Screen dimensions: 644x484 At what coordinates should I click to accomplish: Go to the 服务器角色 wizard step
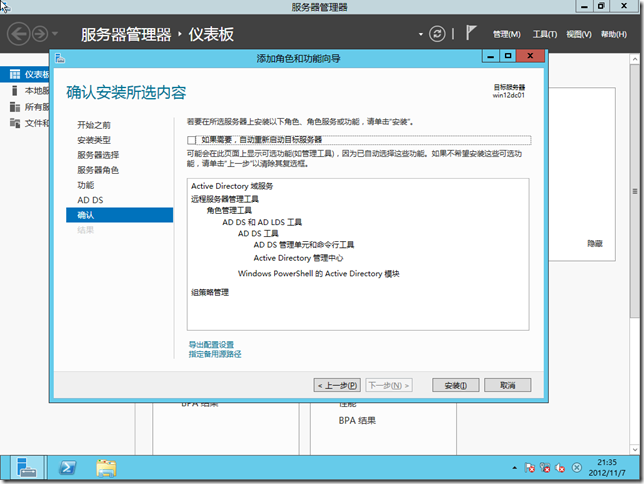(98, 170)
